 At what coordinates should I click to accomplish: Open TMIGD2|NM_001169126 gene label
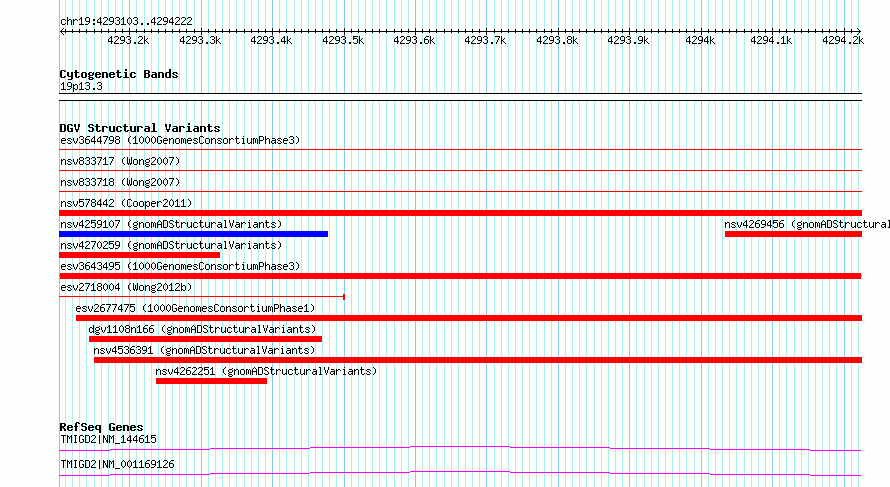coord(117,464)
